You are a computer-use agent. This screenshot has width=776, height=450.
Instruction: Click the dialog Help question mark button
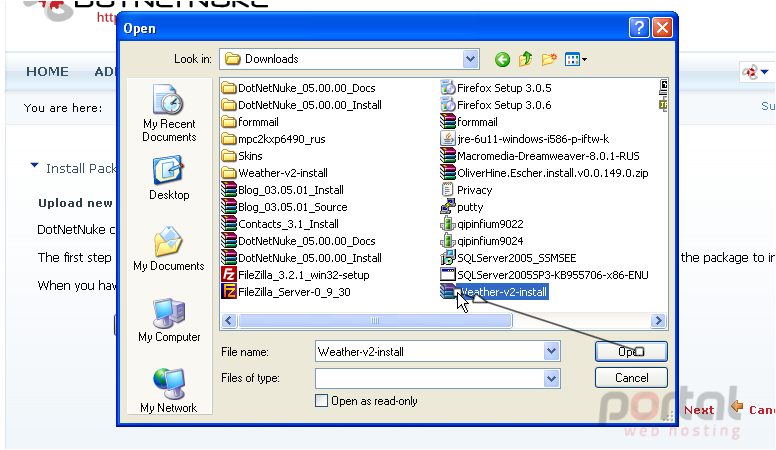(639, 28)
